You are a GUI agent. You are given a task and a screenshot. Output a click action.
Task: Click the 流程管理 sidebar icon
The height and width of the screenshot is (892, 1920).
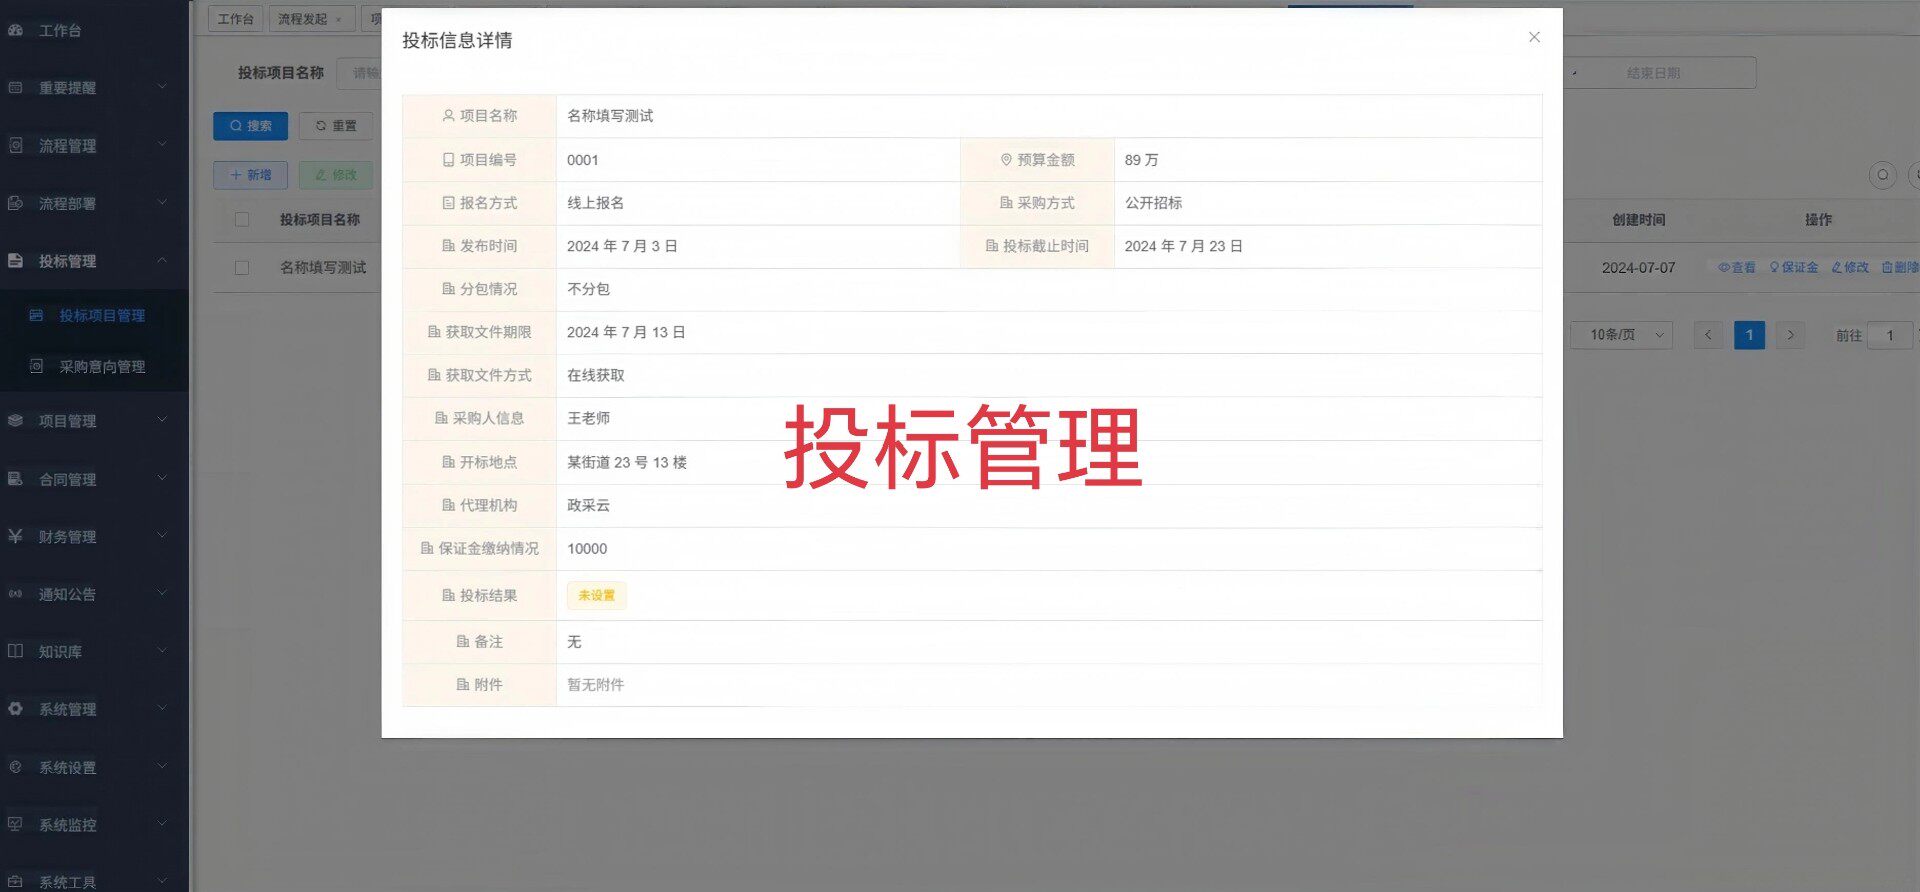pyautogui.click(x=15, y=145)
